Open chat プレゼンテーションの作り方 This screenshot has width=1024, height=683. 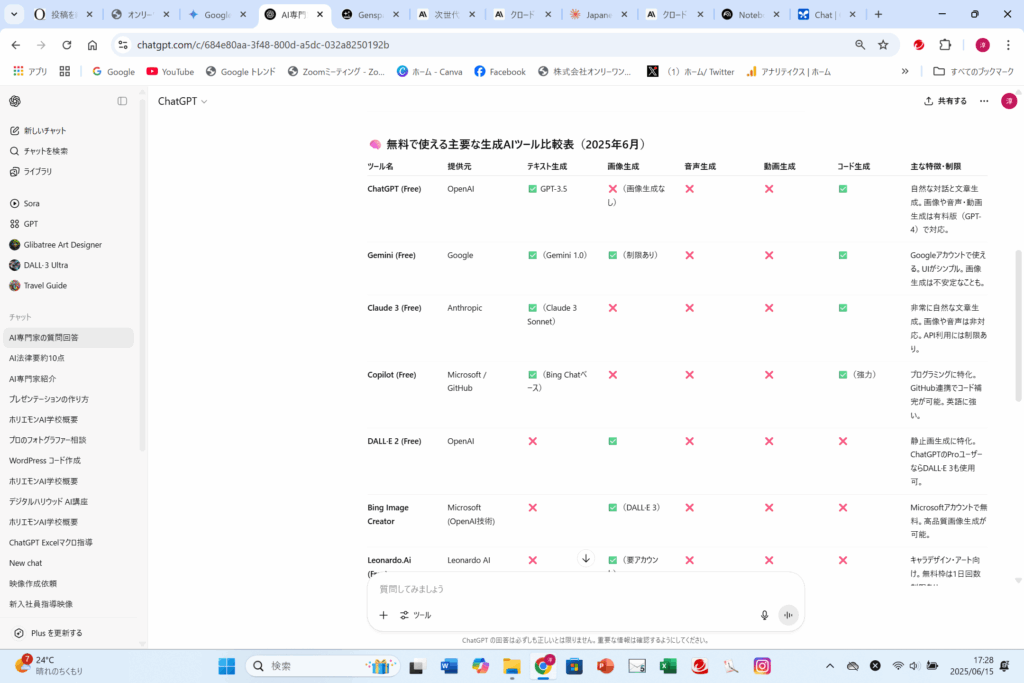48,399
